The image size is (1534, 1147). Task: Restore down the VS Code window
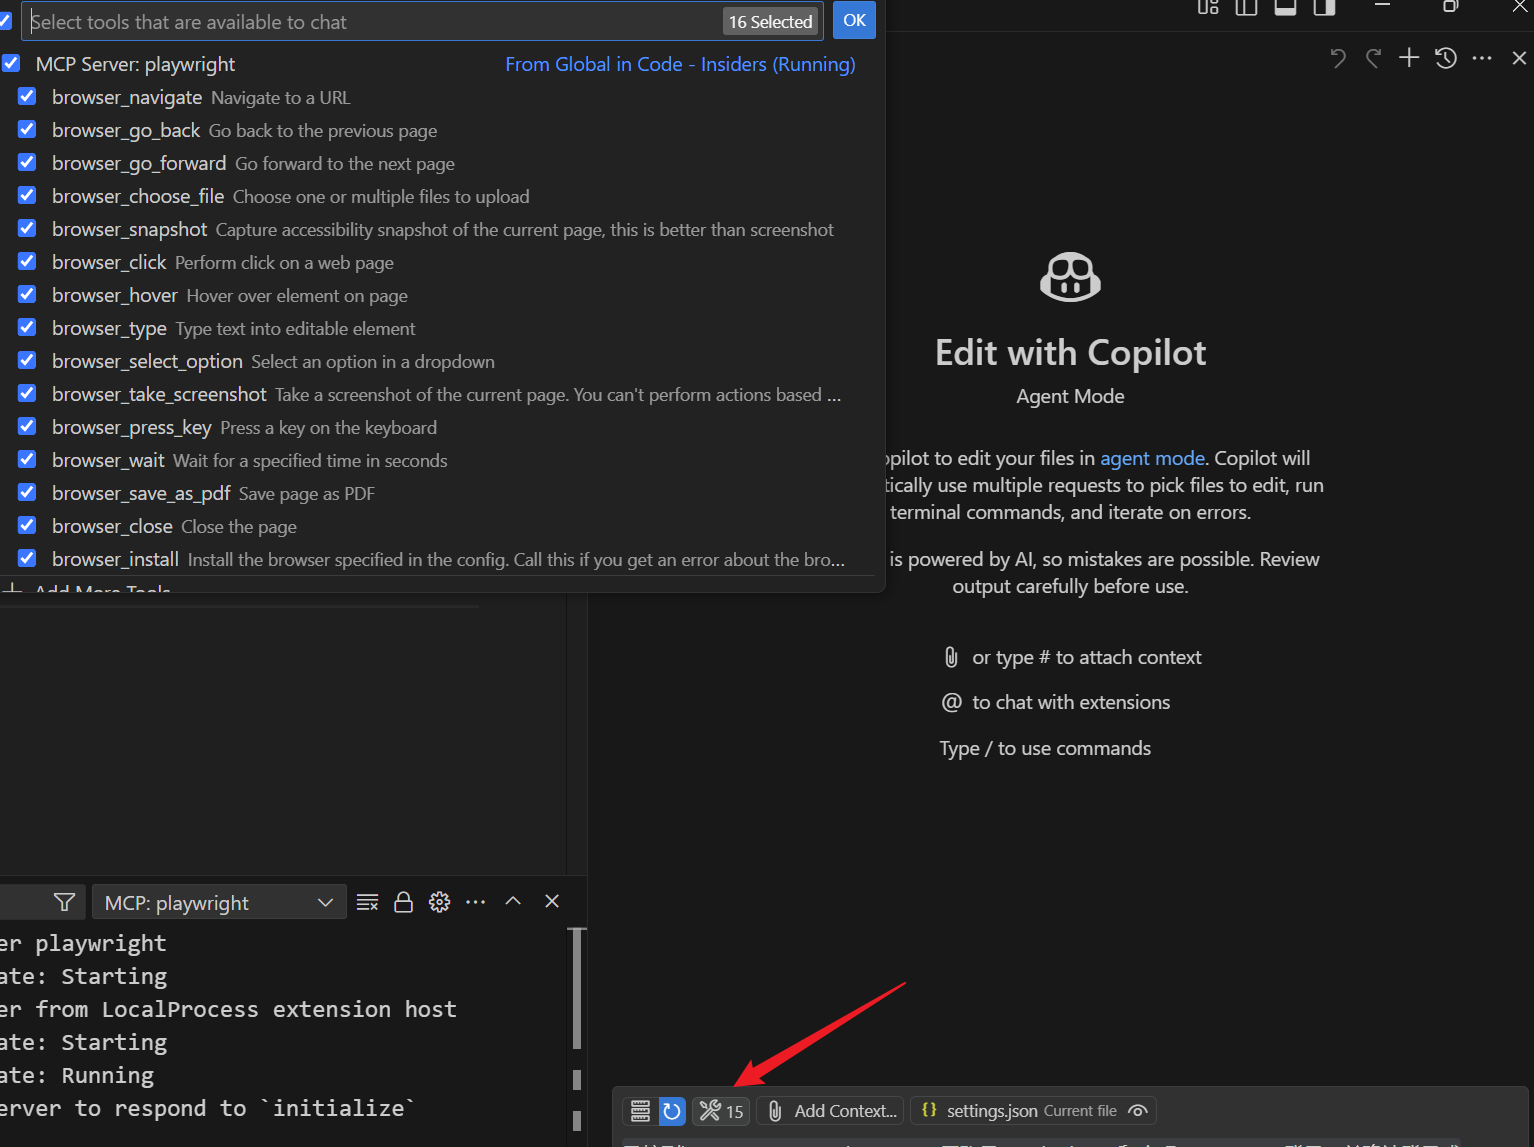tap(1451, 6)
